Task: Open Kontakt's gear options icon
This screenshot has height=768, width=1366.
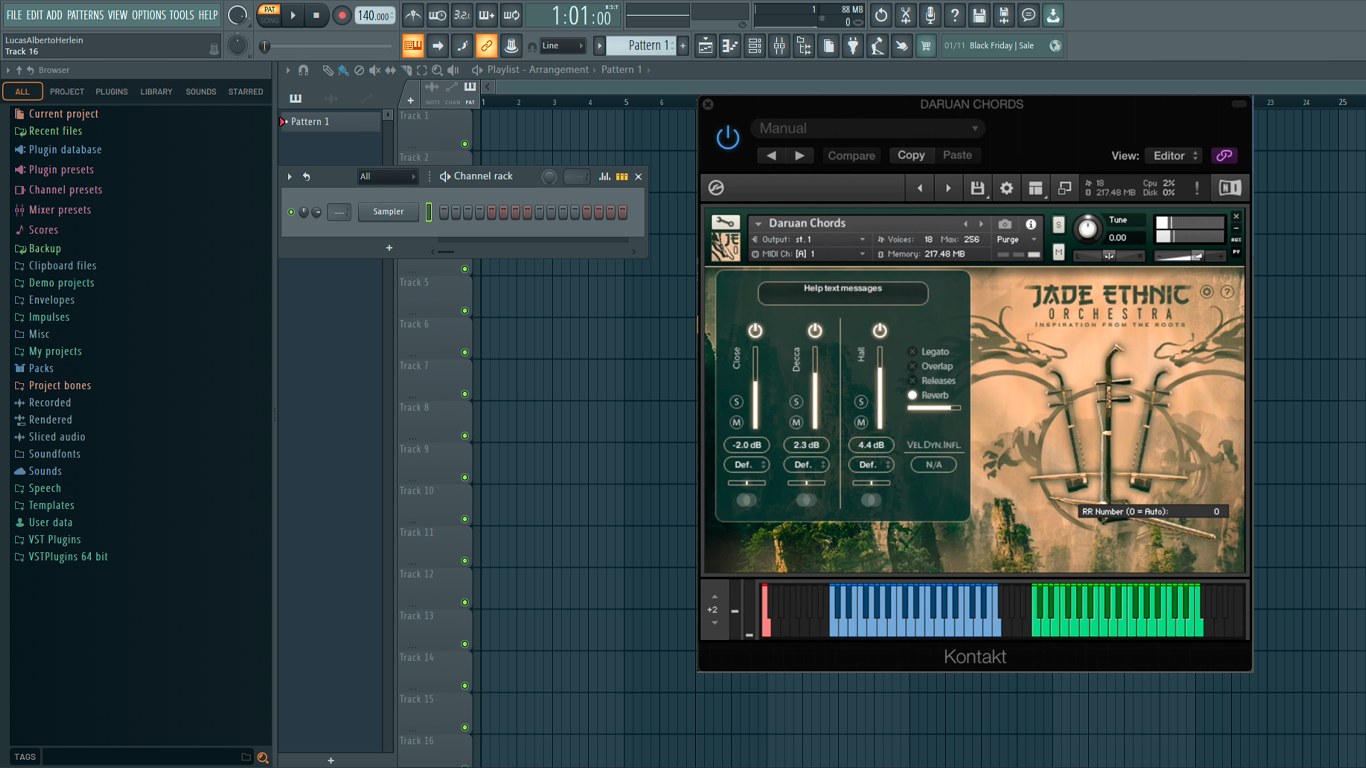Action: point(1006,188)
